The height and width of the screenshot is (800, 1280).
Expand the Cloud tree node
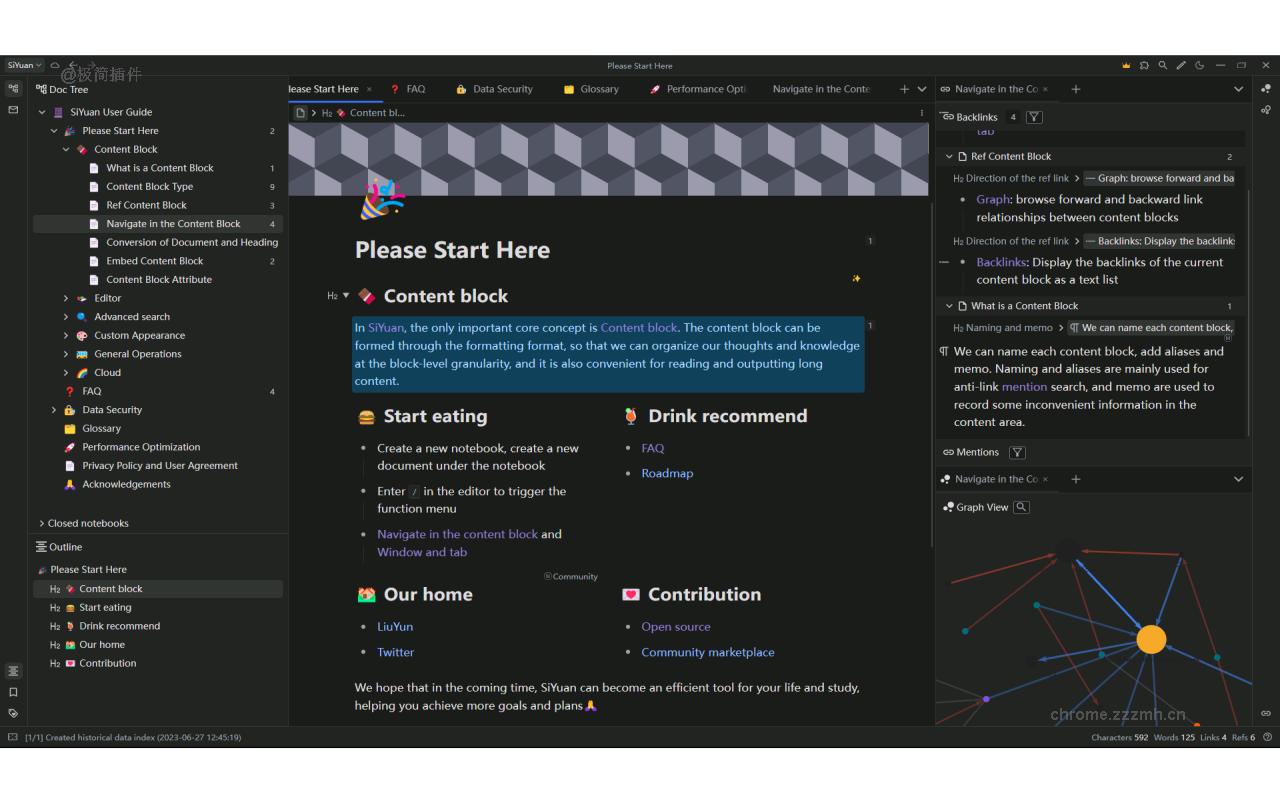66,373
